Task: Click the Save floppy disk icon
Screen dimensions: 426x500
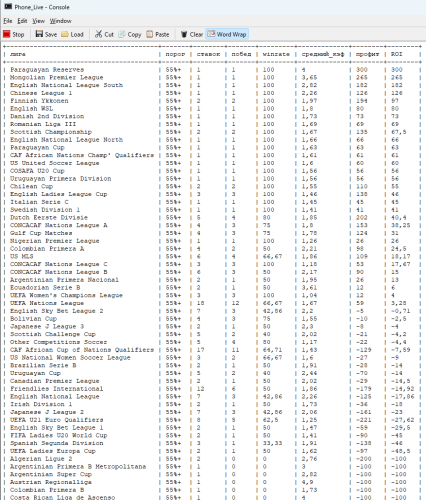Action: pyautogui.click(x=39, y=34)
